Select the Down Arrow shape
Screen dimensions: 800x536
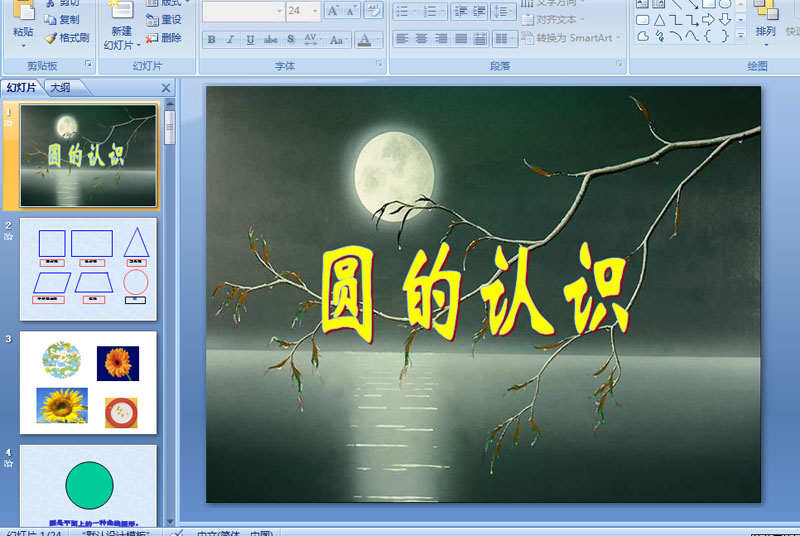[x=724, y=20]
